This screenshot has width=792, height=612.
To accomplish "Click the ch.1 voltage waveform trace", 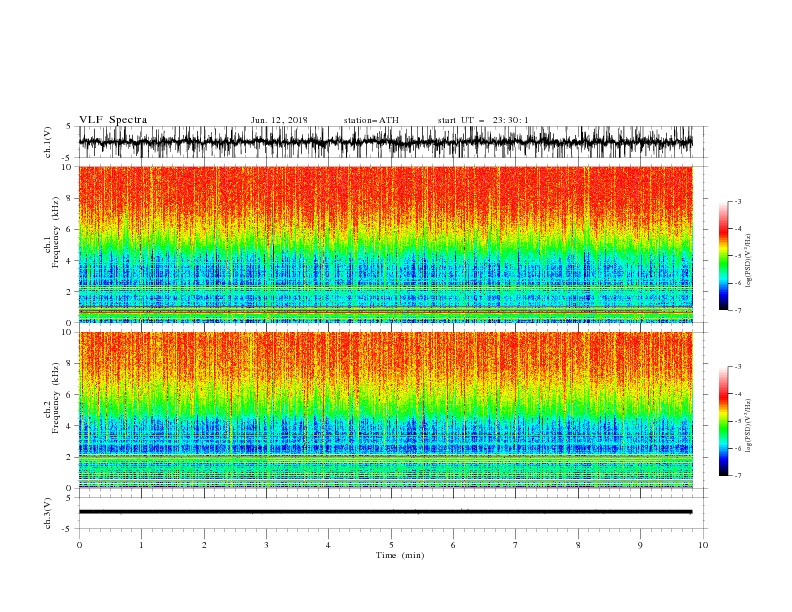I will pos(385,142).
